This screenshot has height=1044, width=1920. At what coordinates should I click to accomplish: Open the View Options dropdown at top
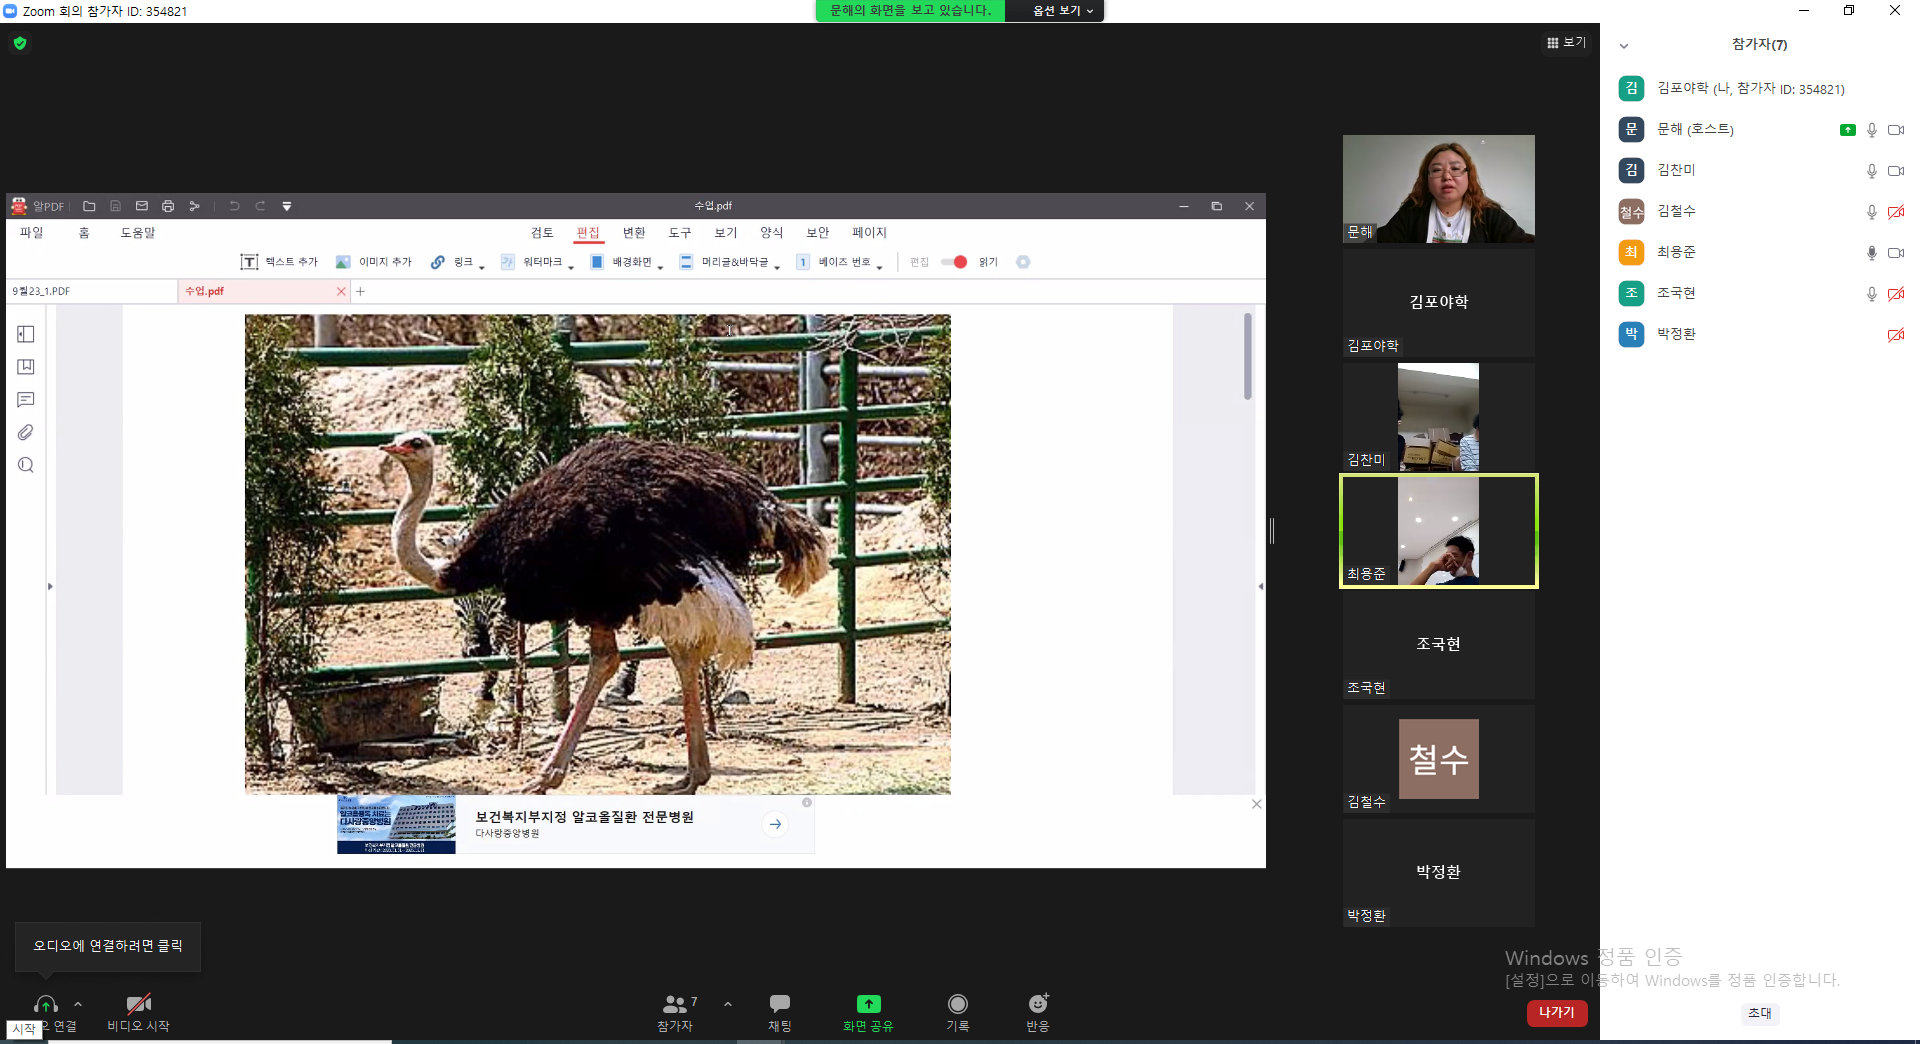coord(1062,11)
